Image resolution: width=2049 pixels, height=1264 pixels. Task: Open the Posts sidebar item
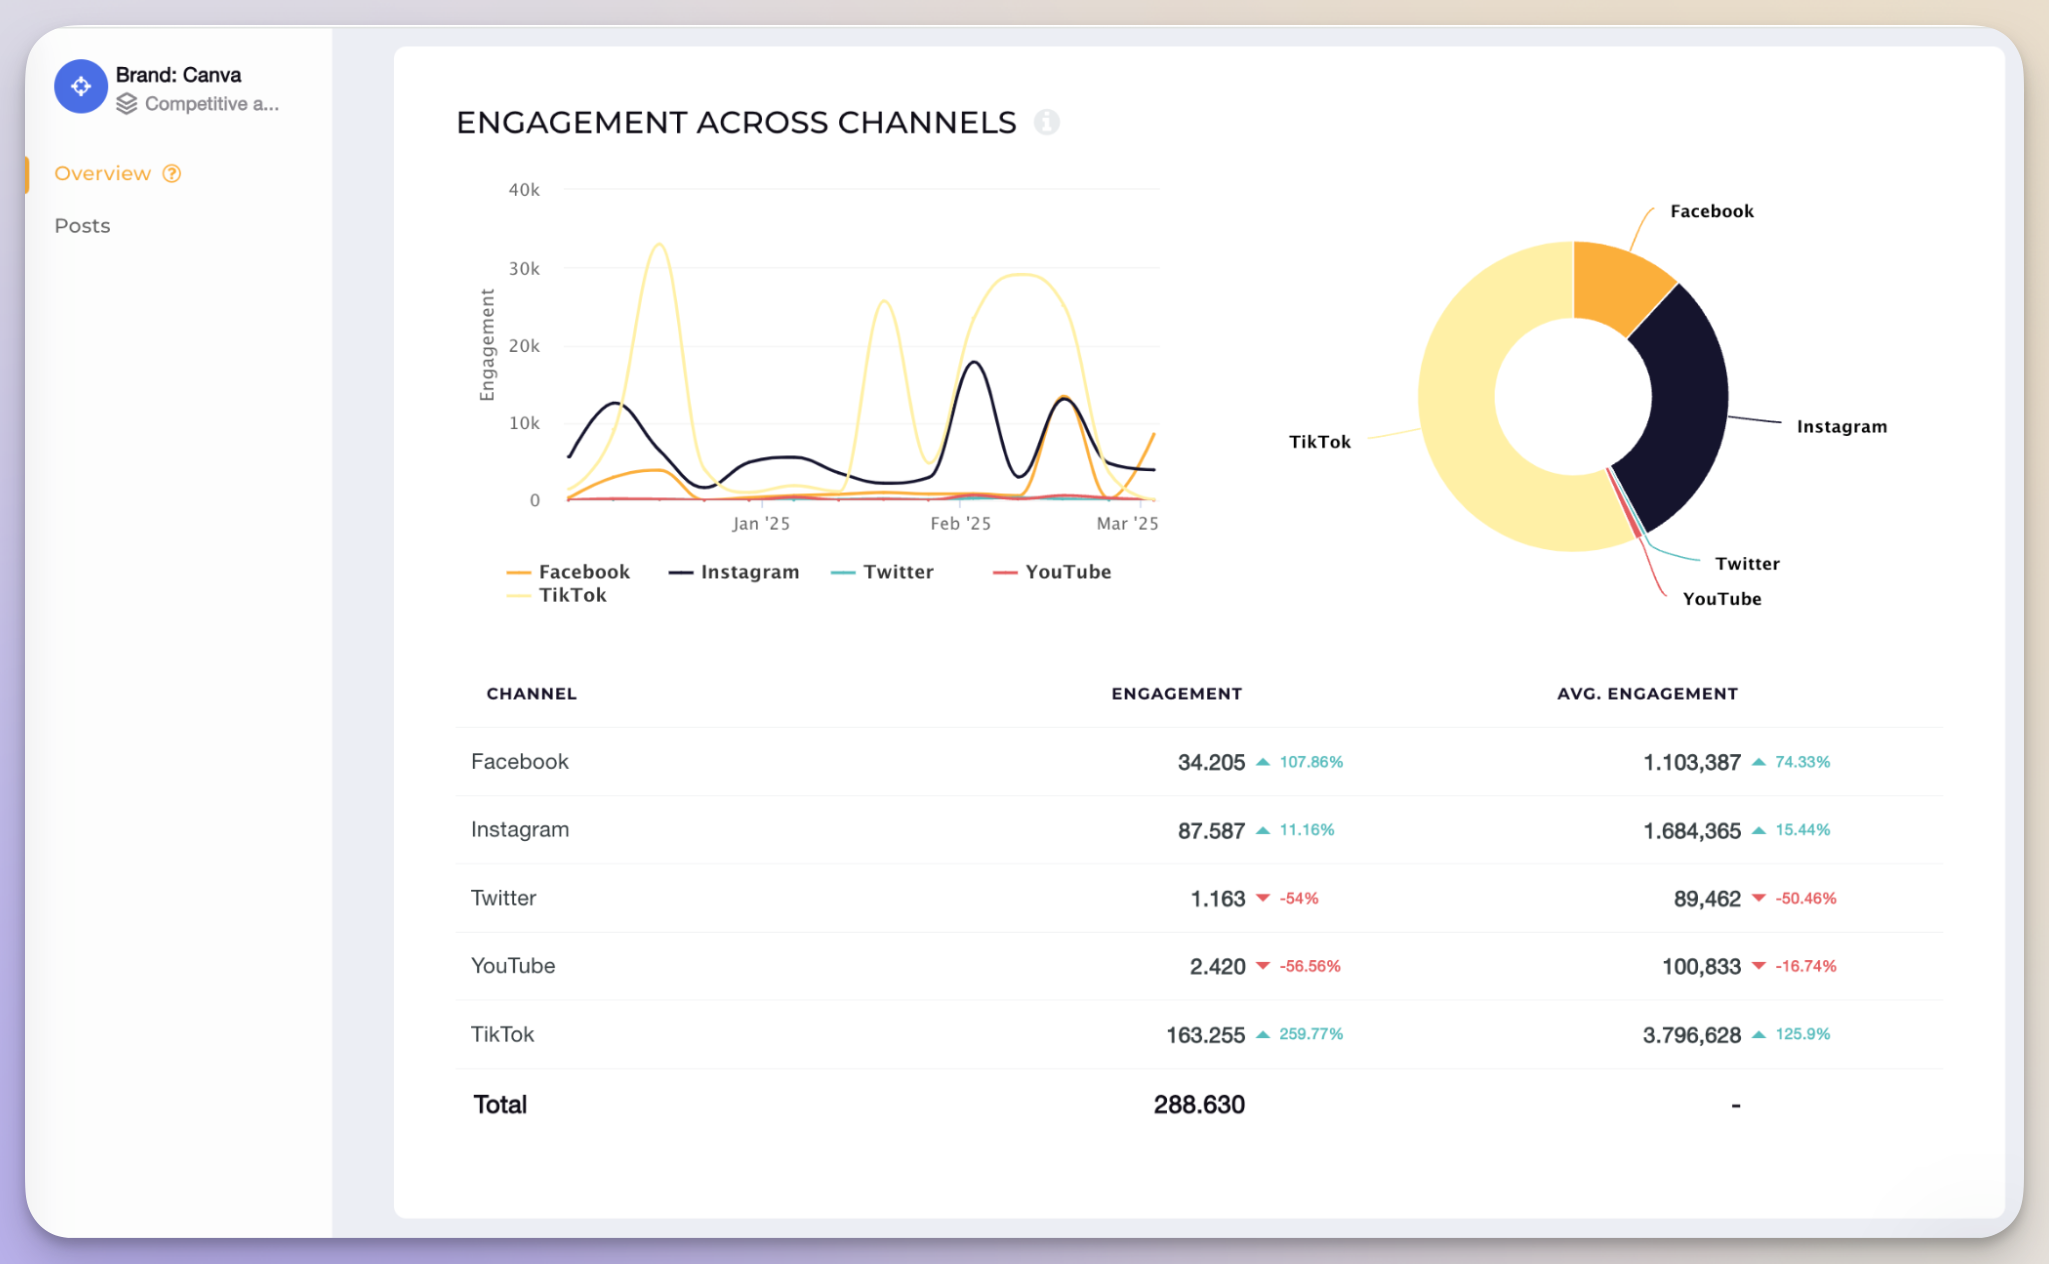tap(82, 225)
